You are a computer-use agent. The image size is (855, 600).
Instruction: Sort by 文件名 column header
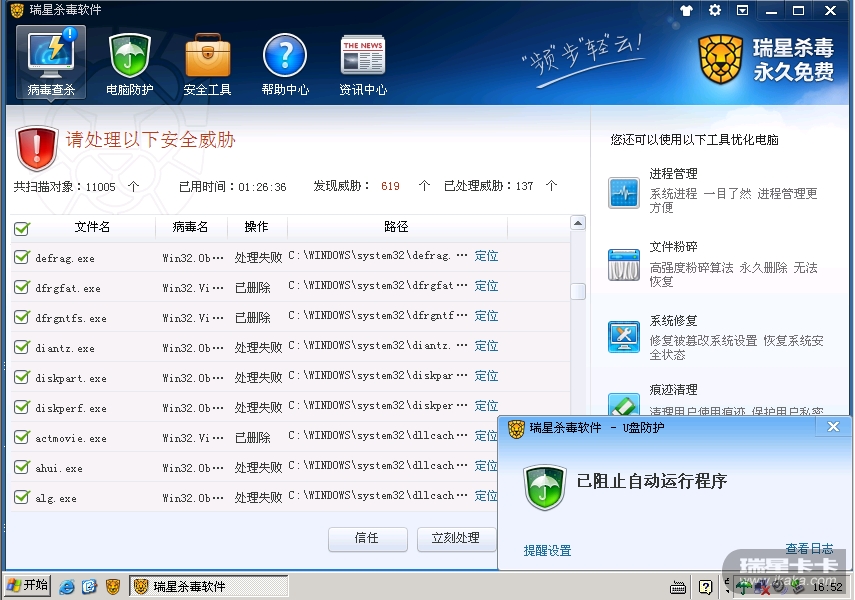pos(92,227)
